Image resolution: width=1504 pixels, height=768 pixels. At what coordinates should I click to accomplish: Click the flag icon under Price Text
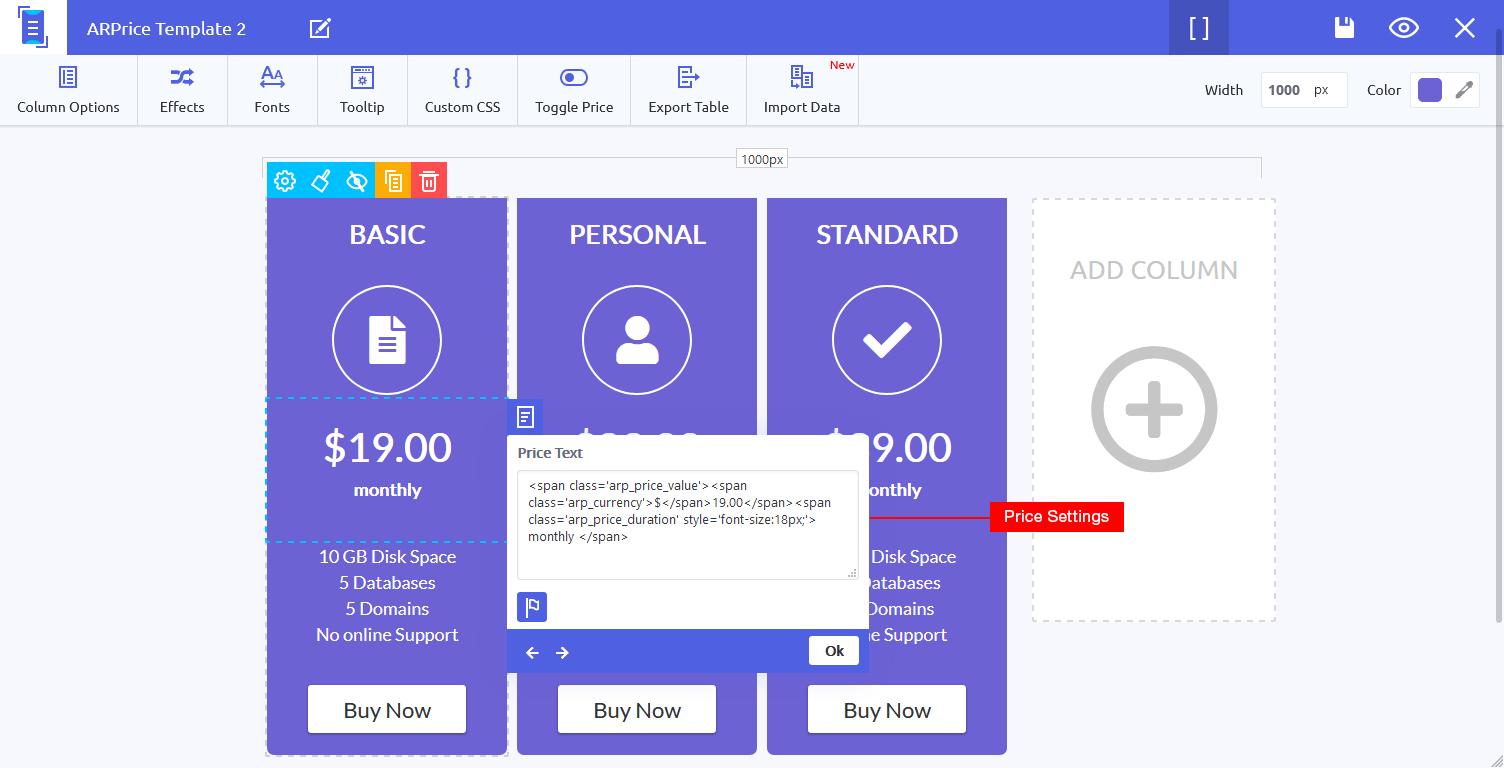click(x=532, y=607)
